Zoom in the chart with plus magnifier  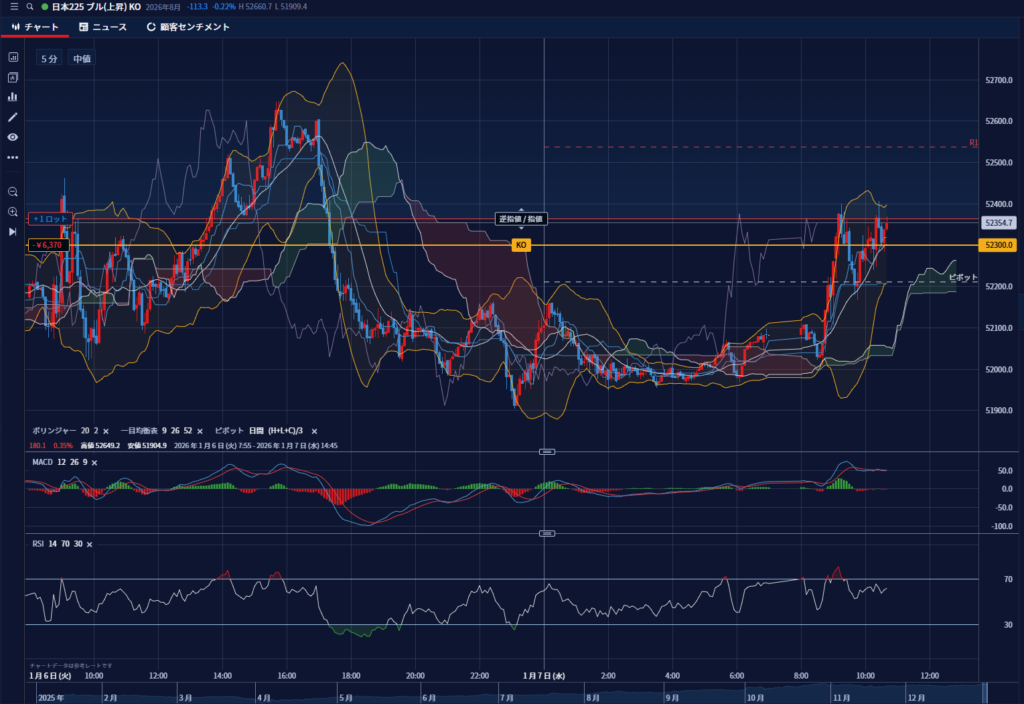tap(13, 211)
